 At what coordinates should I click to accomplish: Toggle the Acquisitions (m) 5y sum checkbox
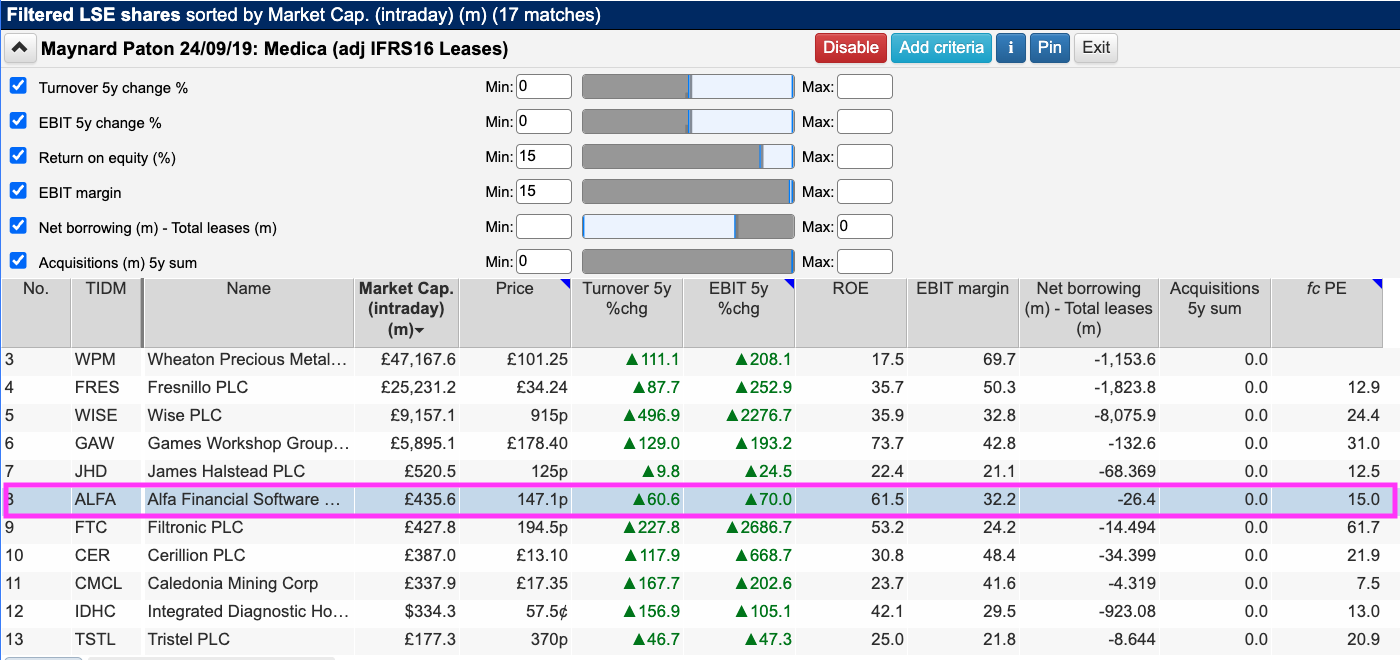(x=18, y=261)
